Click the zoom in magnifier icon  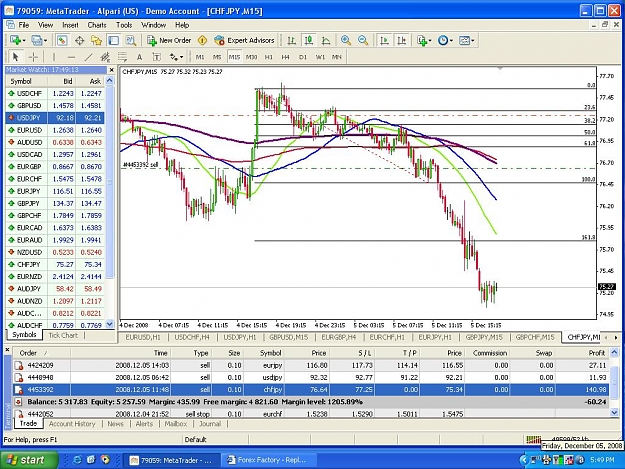point(346,40)
